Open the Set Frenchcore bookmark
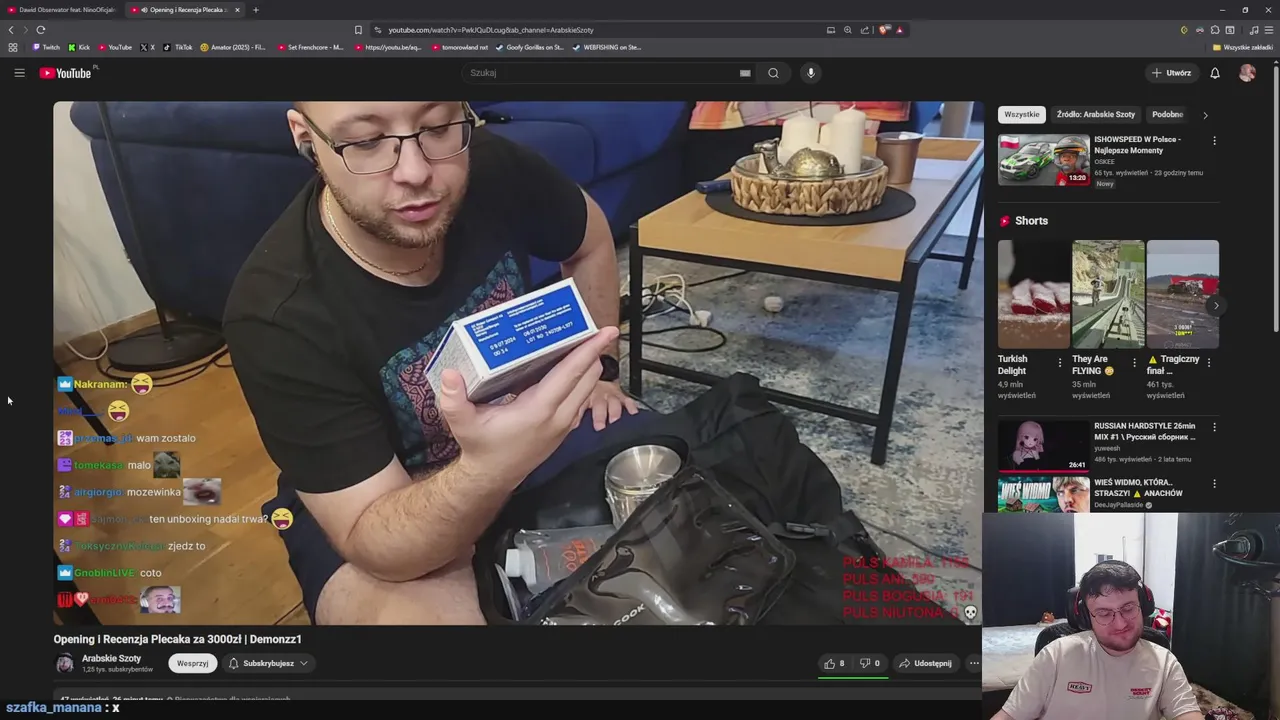The image size is (1280, 720). [311, 47]
